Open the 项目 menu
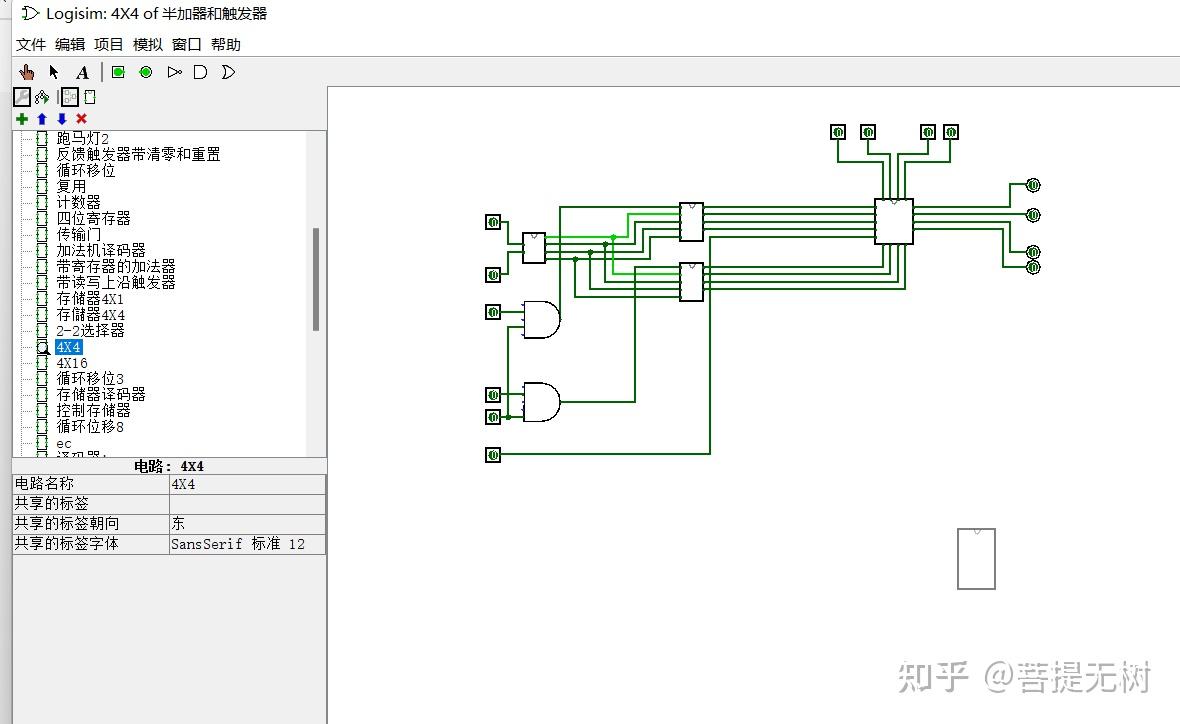 tap(106, 44)
